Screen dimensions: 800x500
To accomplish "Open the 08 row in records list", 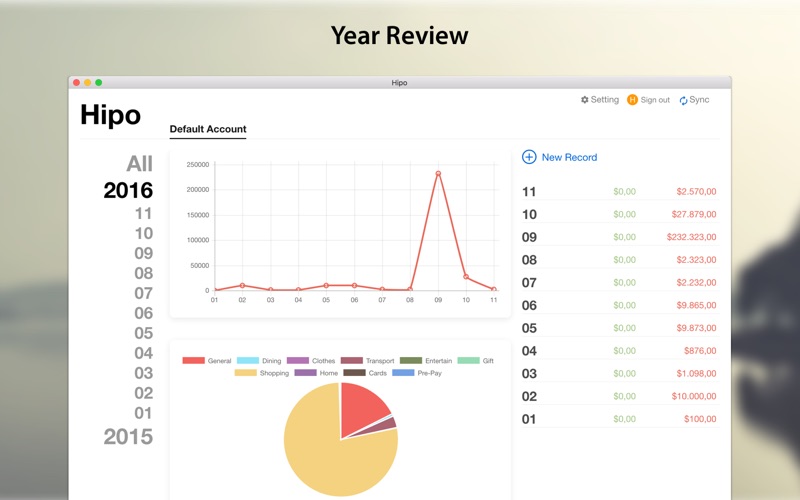I will click(620, 260).
